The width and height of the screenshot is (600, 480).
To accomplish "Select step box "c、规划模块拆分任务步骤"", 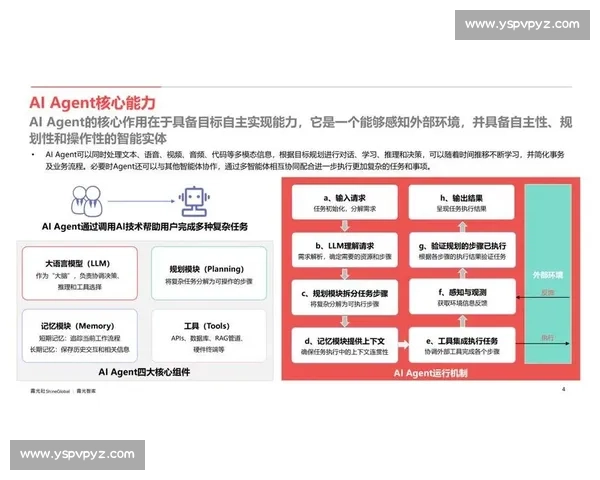I will click(x=344, y=297).
